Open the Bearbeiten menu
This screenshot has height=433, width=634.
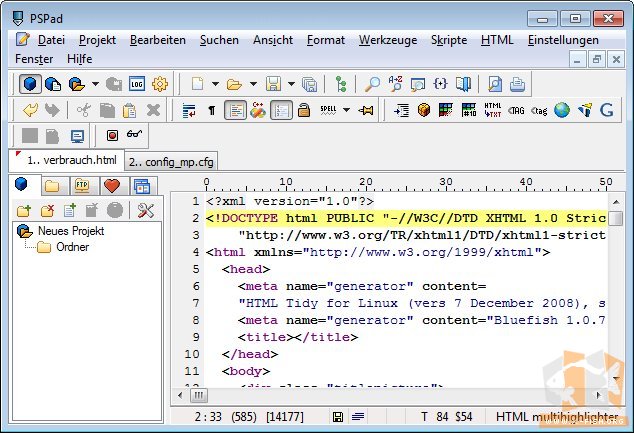(x=158, y=40)
